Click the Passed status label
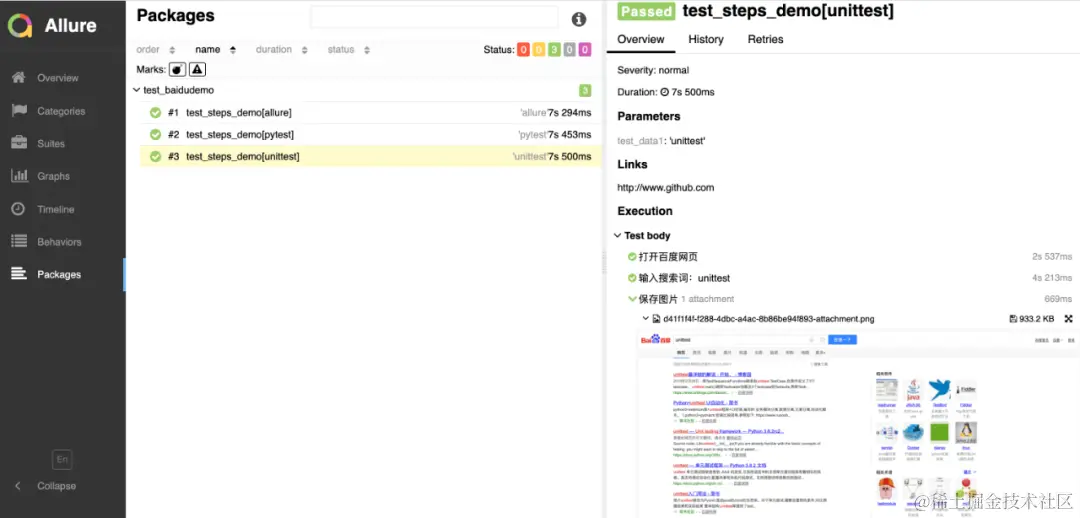 click(x=646, y=11)
